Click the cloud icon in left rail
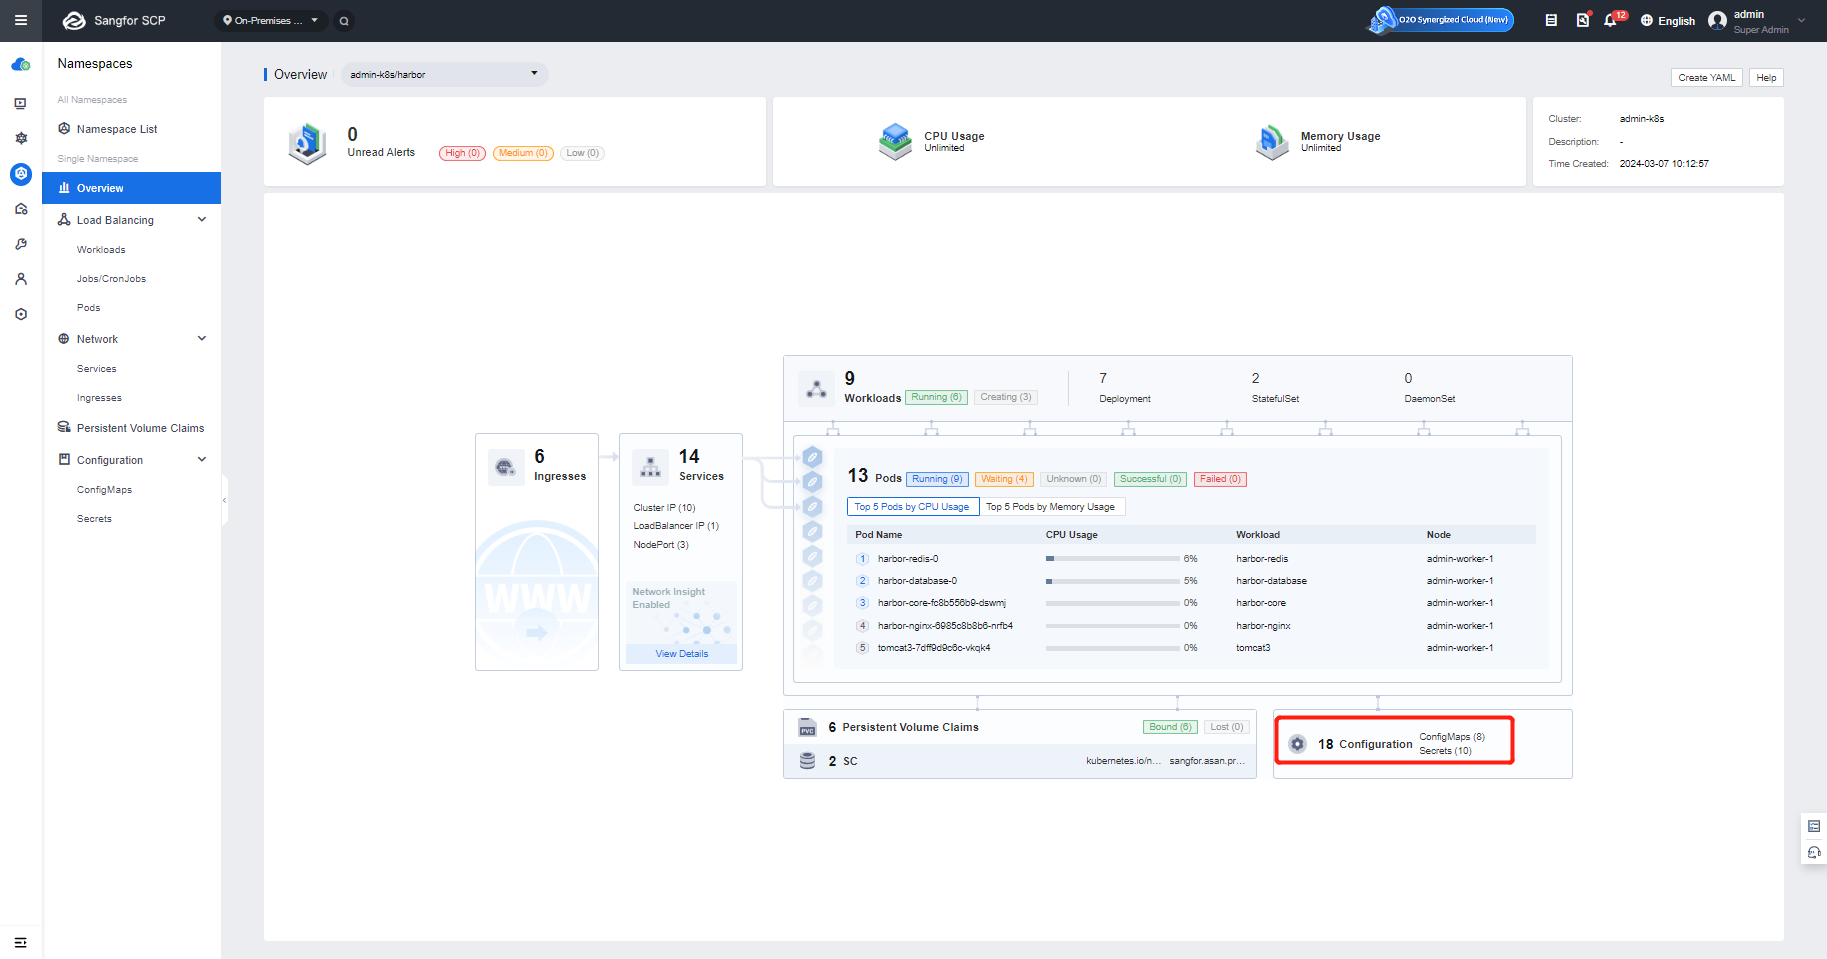This screenshot has height=959, width=1827. tap(21, 65)
